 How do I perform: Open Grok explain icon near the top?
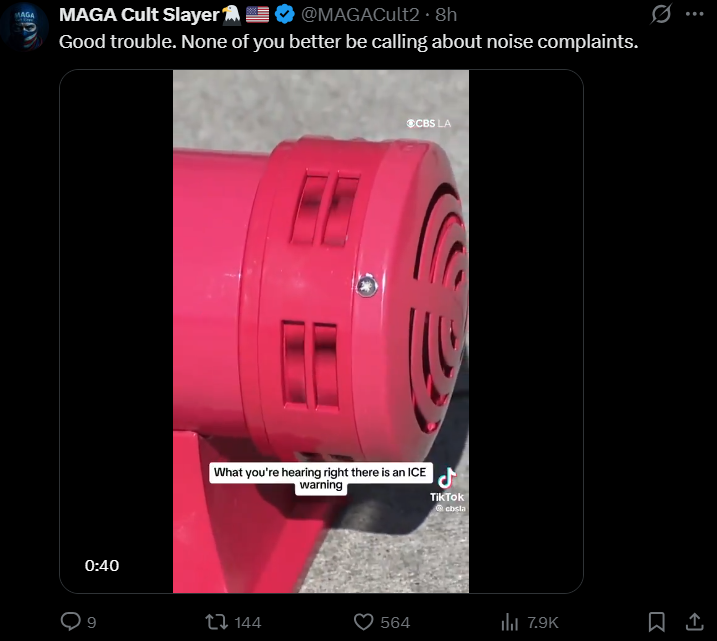[x=661, y=14]
